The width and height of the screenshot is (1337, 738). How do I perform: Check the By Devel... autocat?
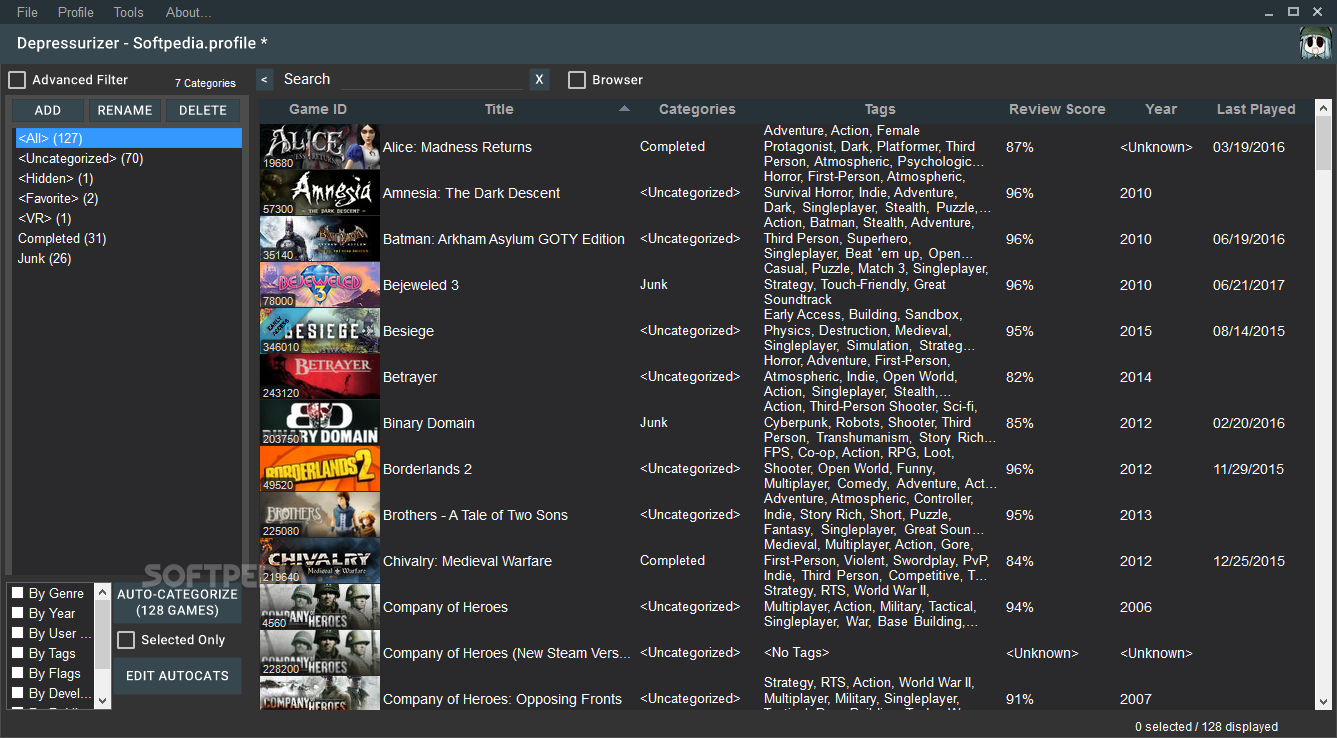coord(17,693)
